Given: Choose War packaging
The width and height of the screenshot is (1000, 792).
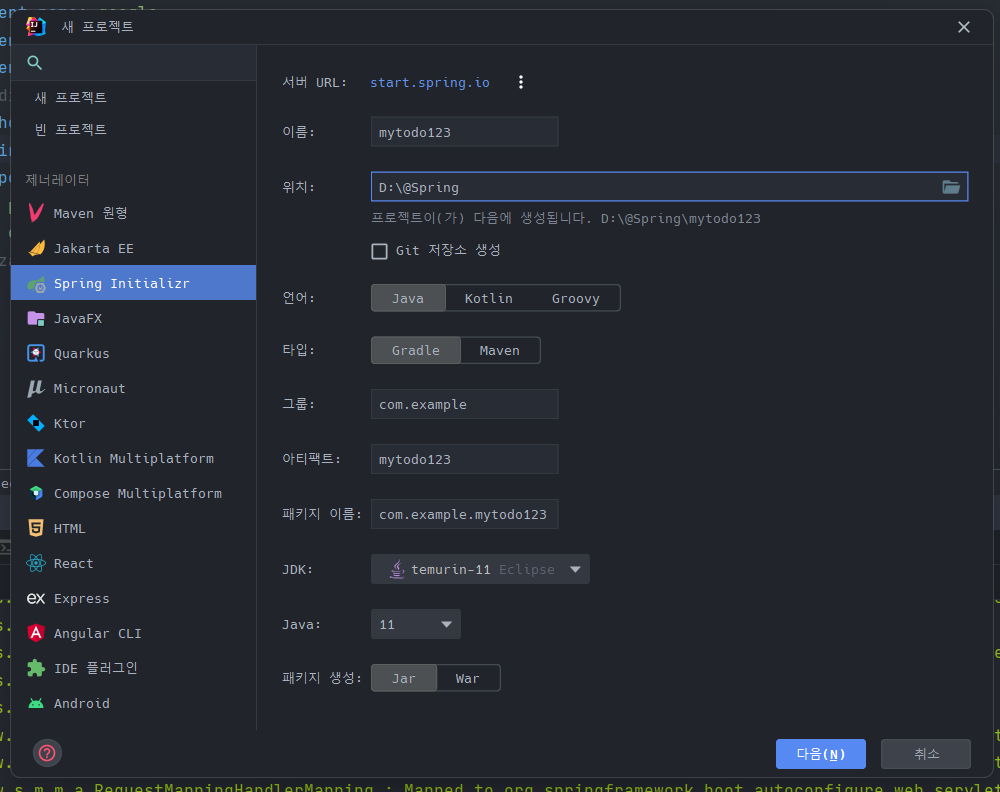Looking at the screenshot, I should pyautogui.click(x=467, y=678).
